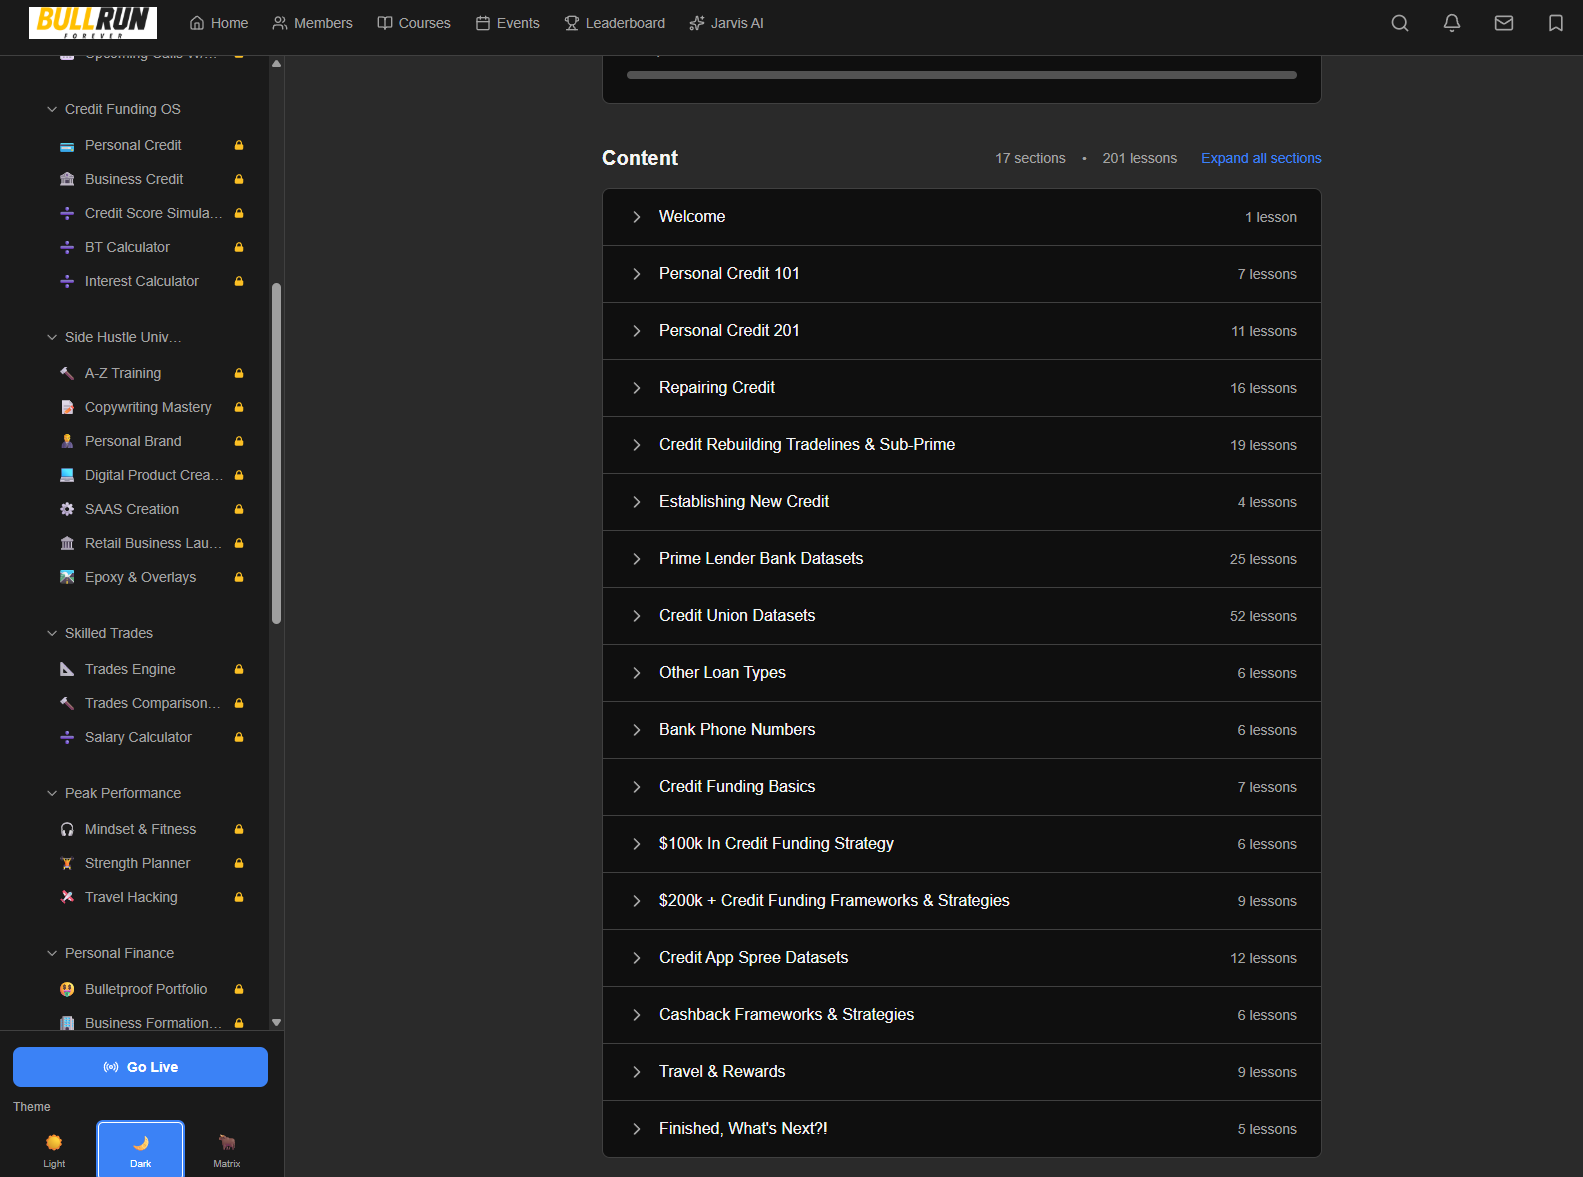Click the A-Z Training hammer icon

pos(67,374)
